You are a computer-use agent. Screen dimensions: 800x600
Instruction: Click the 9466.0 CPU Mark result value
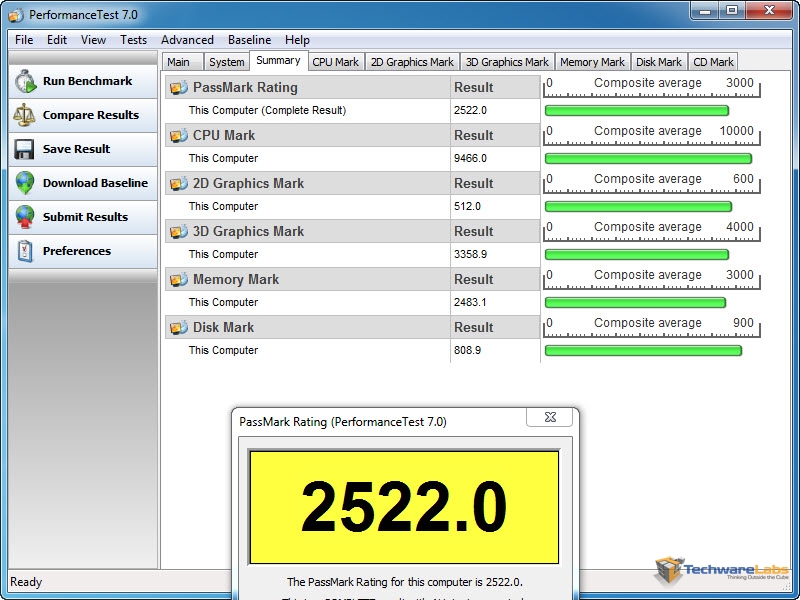coord(470,158)
